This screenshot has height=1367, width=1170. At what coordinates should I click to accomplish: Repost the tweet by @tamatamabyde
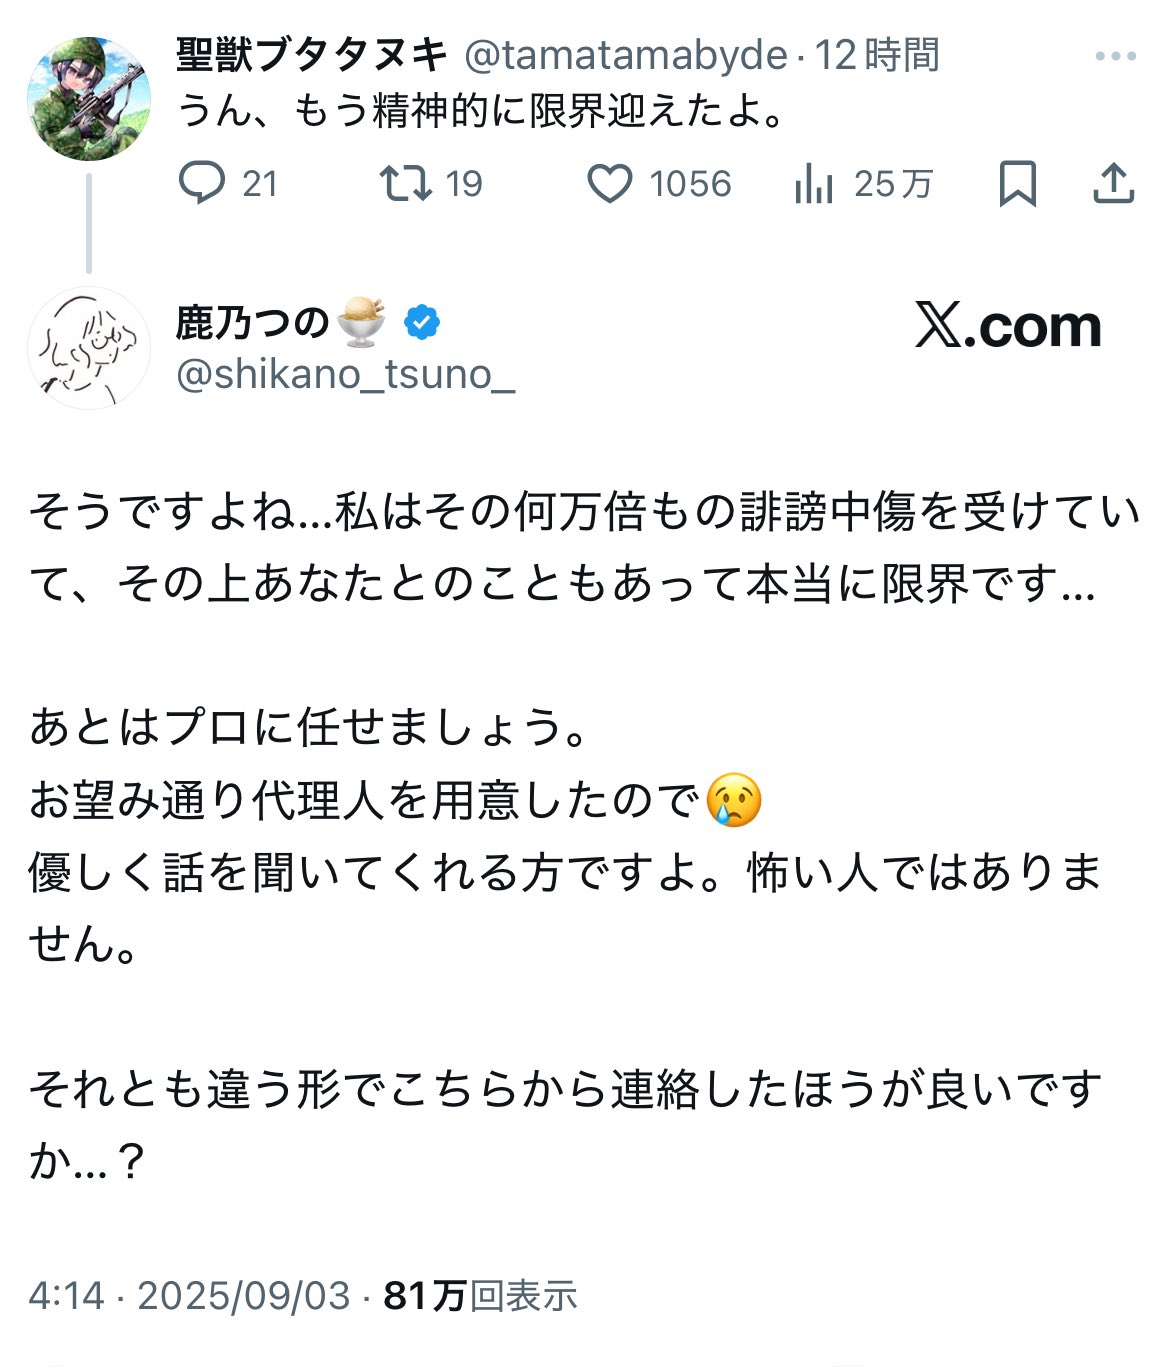point(405,184)
